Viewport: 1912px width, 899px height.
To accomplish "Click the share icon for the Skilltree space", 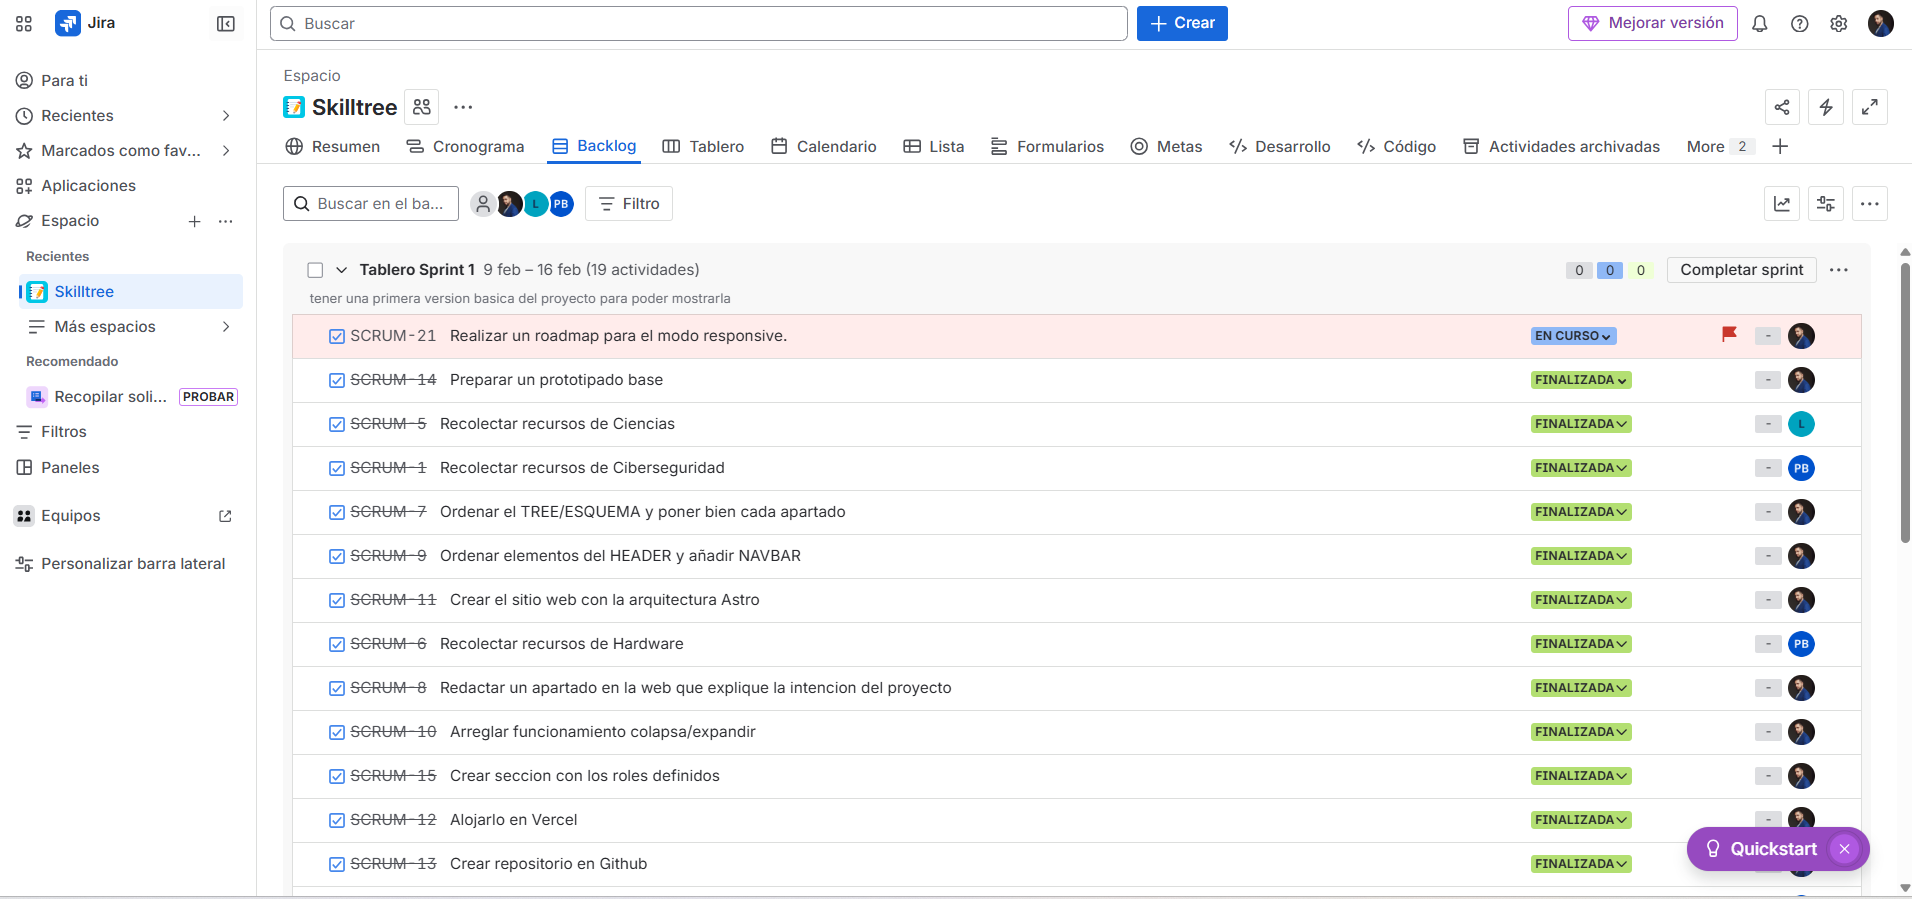I will point(1782,107).
